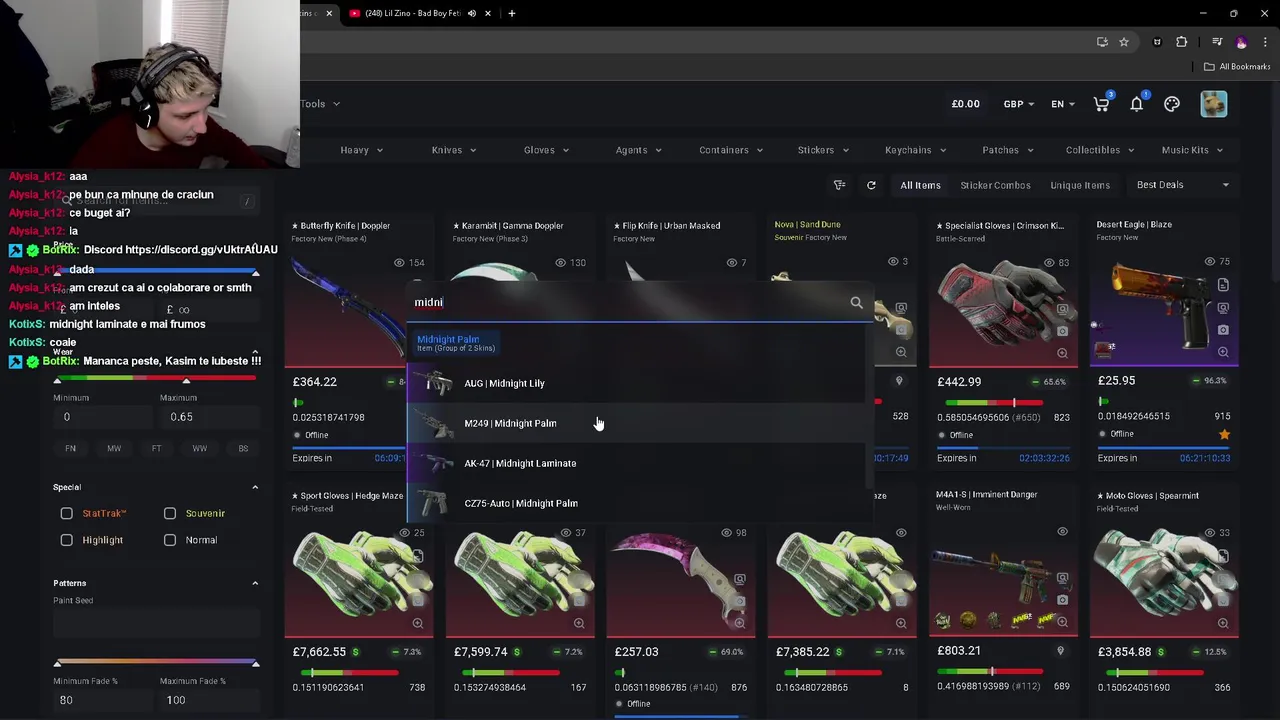Image resolution: width=1280 pixels, height=720 pixels.
Task: Click the Specialist Gloves Crimson camera icon
Action: 1062,331
